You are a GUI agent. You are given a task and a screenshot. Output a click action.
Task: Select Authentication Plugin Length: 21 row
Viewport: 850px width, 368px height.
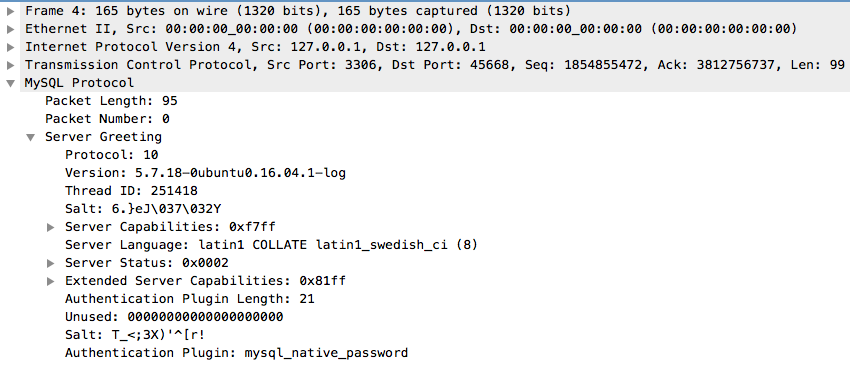pos(189,299)
